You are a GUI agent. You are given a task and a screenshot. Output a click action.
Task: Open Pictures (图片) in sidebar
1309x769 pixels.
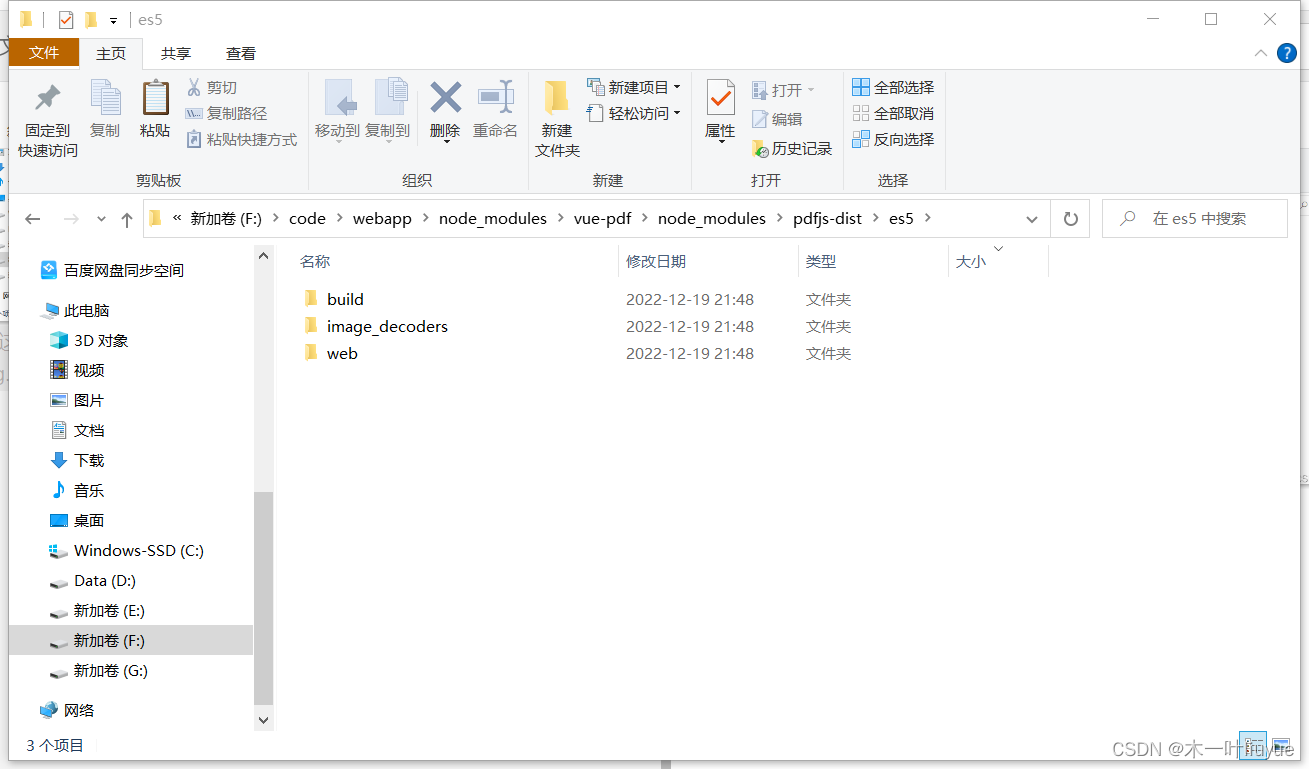pyautogui.click(x=89, y=400)
